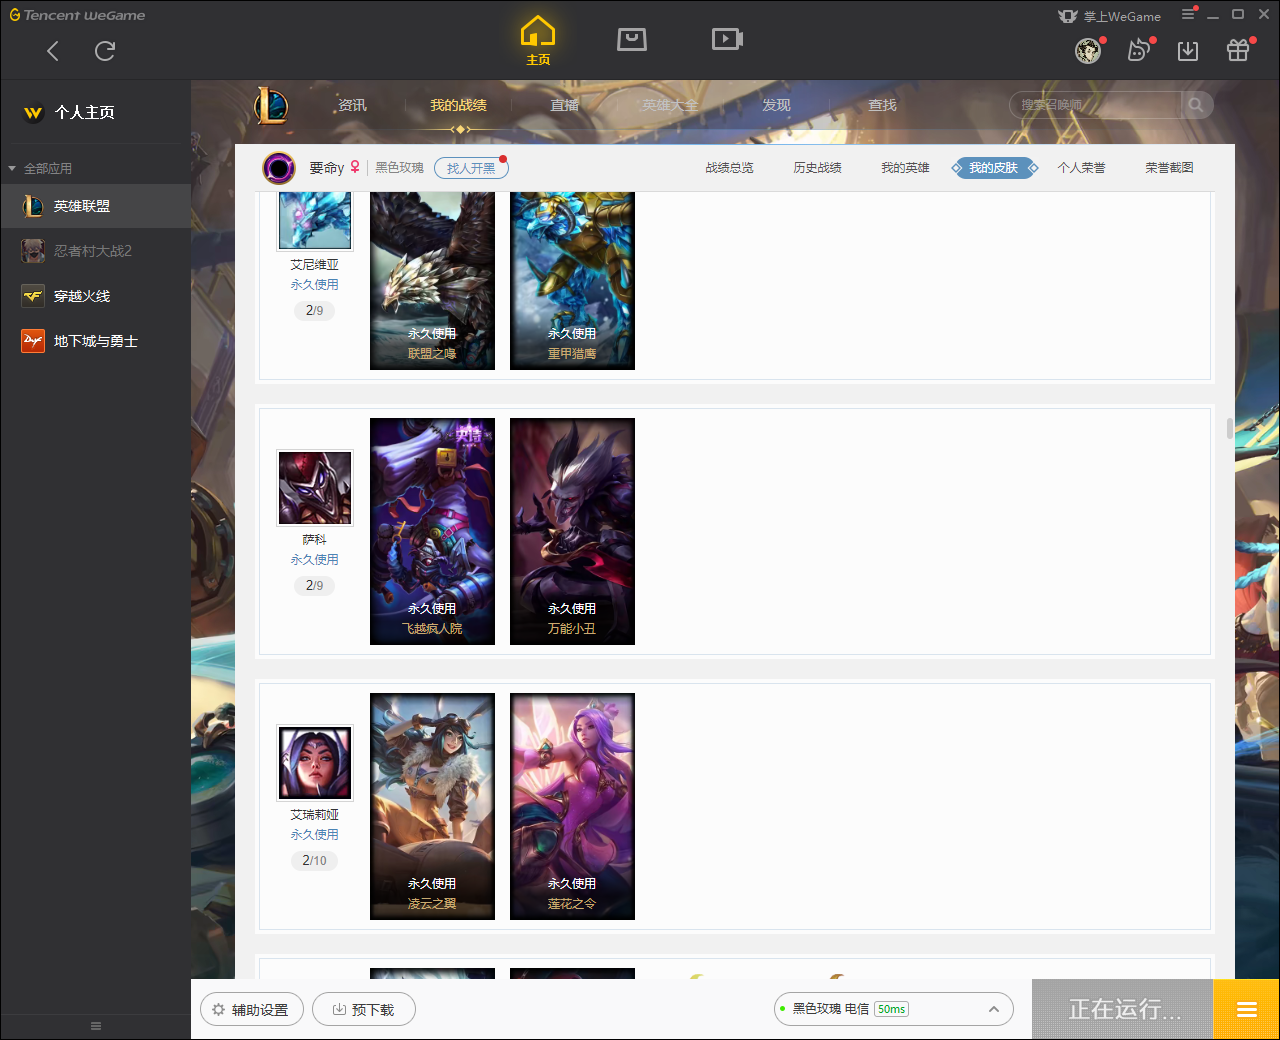Click the 萨科 champion portrait
The width and height of the screenshot is (1280, 1040).
[x=315, y=488]
